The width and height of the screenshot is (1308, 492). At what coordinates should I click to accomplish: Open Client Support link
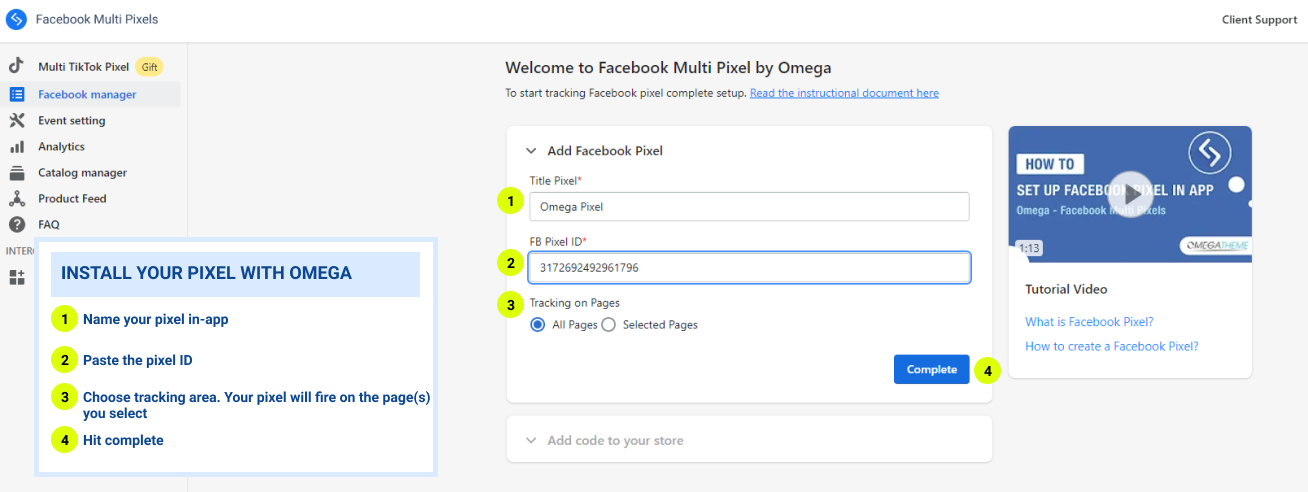[1259, 20]
